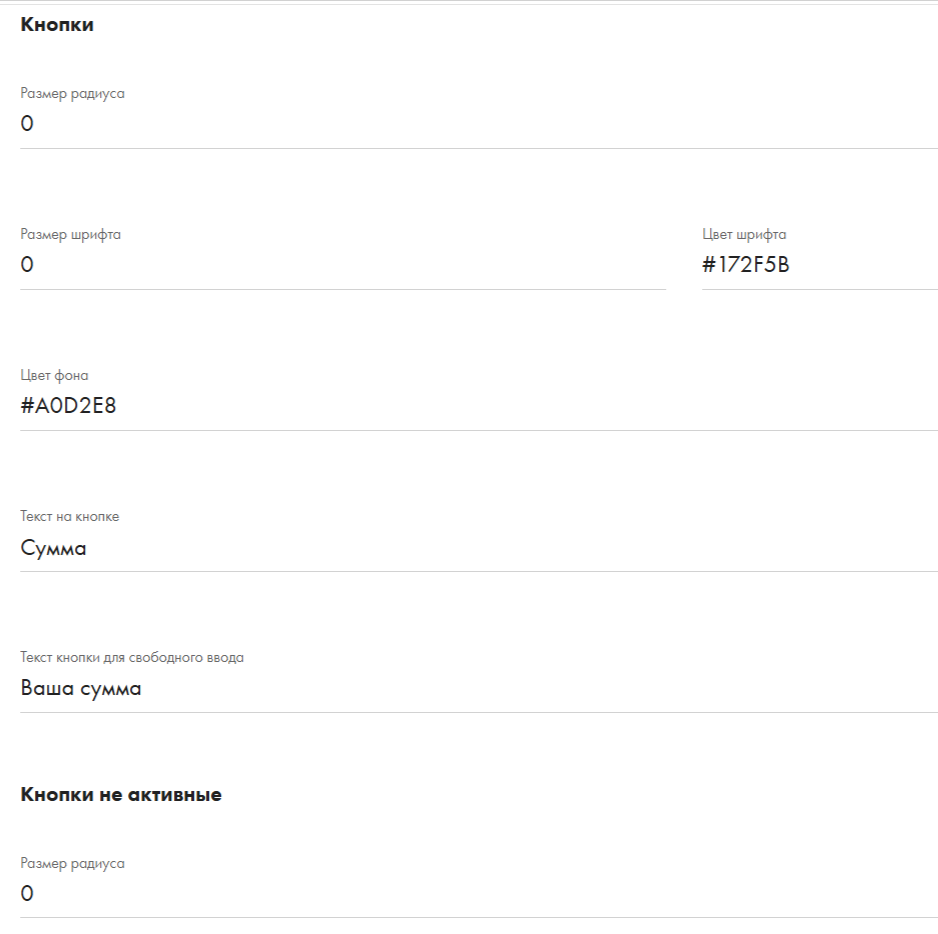The image size is (938, 934).
Task: Focus the Текст на кнопке input field
Action: pyautogui.click(x=479, y=547)
